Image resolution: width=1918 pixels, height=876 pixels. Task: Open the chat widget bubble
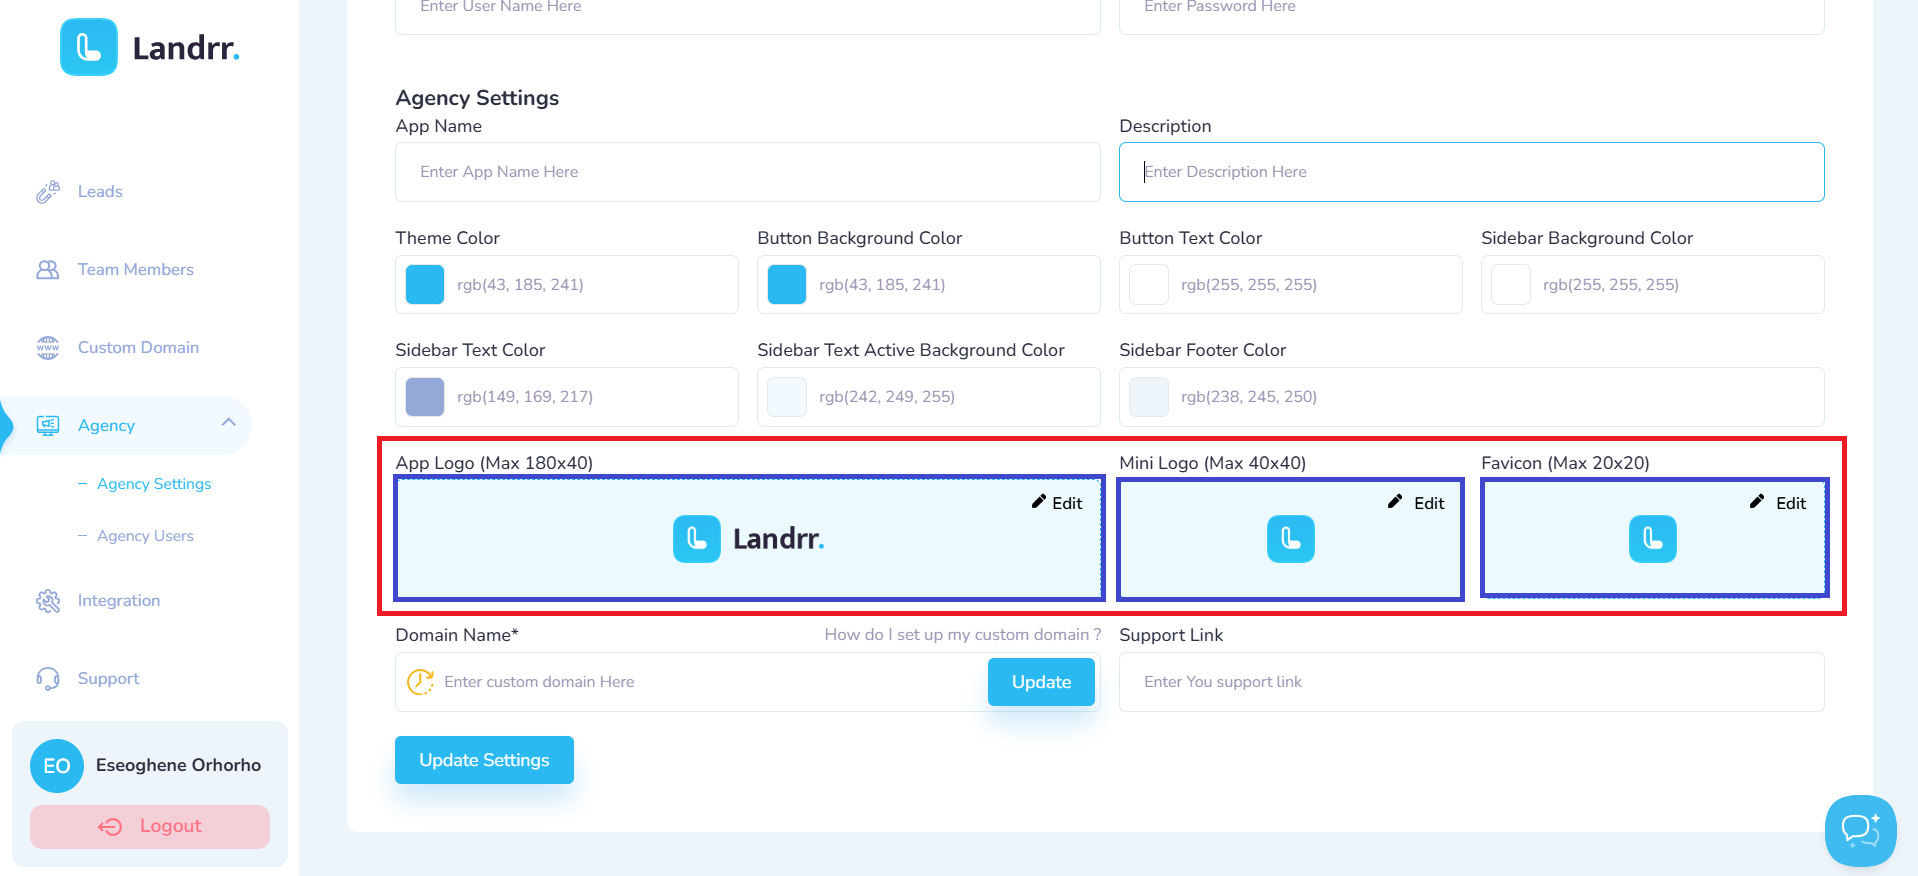[1860, 830]
